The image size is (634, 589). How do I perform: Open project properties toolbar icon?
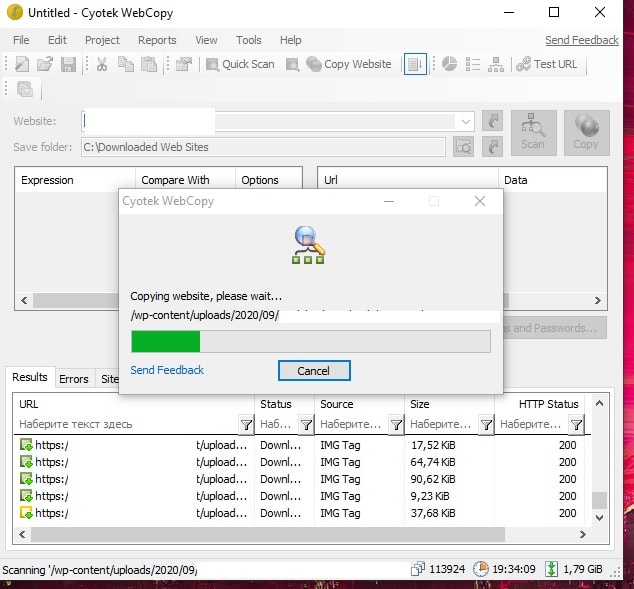coord(184,64)
